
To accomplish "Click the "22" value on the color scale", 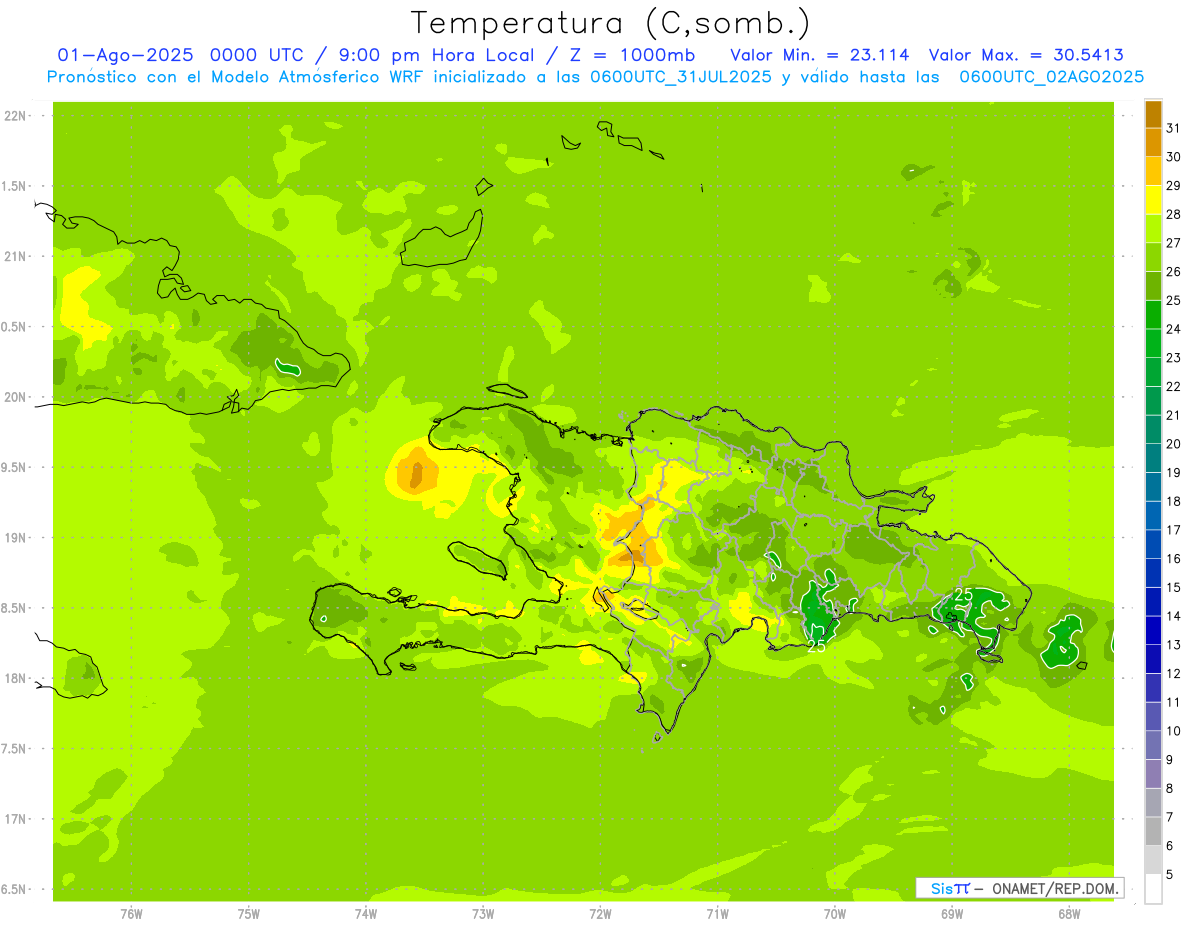I will [x=1174, y=386].
